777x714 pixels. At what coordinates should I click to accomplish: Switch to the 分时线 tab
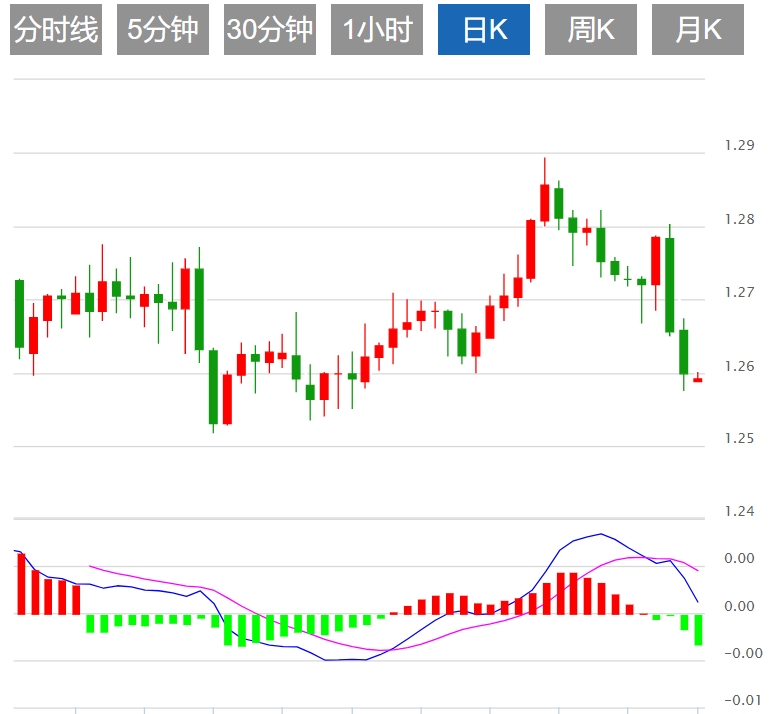(x=56, y=30)
